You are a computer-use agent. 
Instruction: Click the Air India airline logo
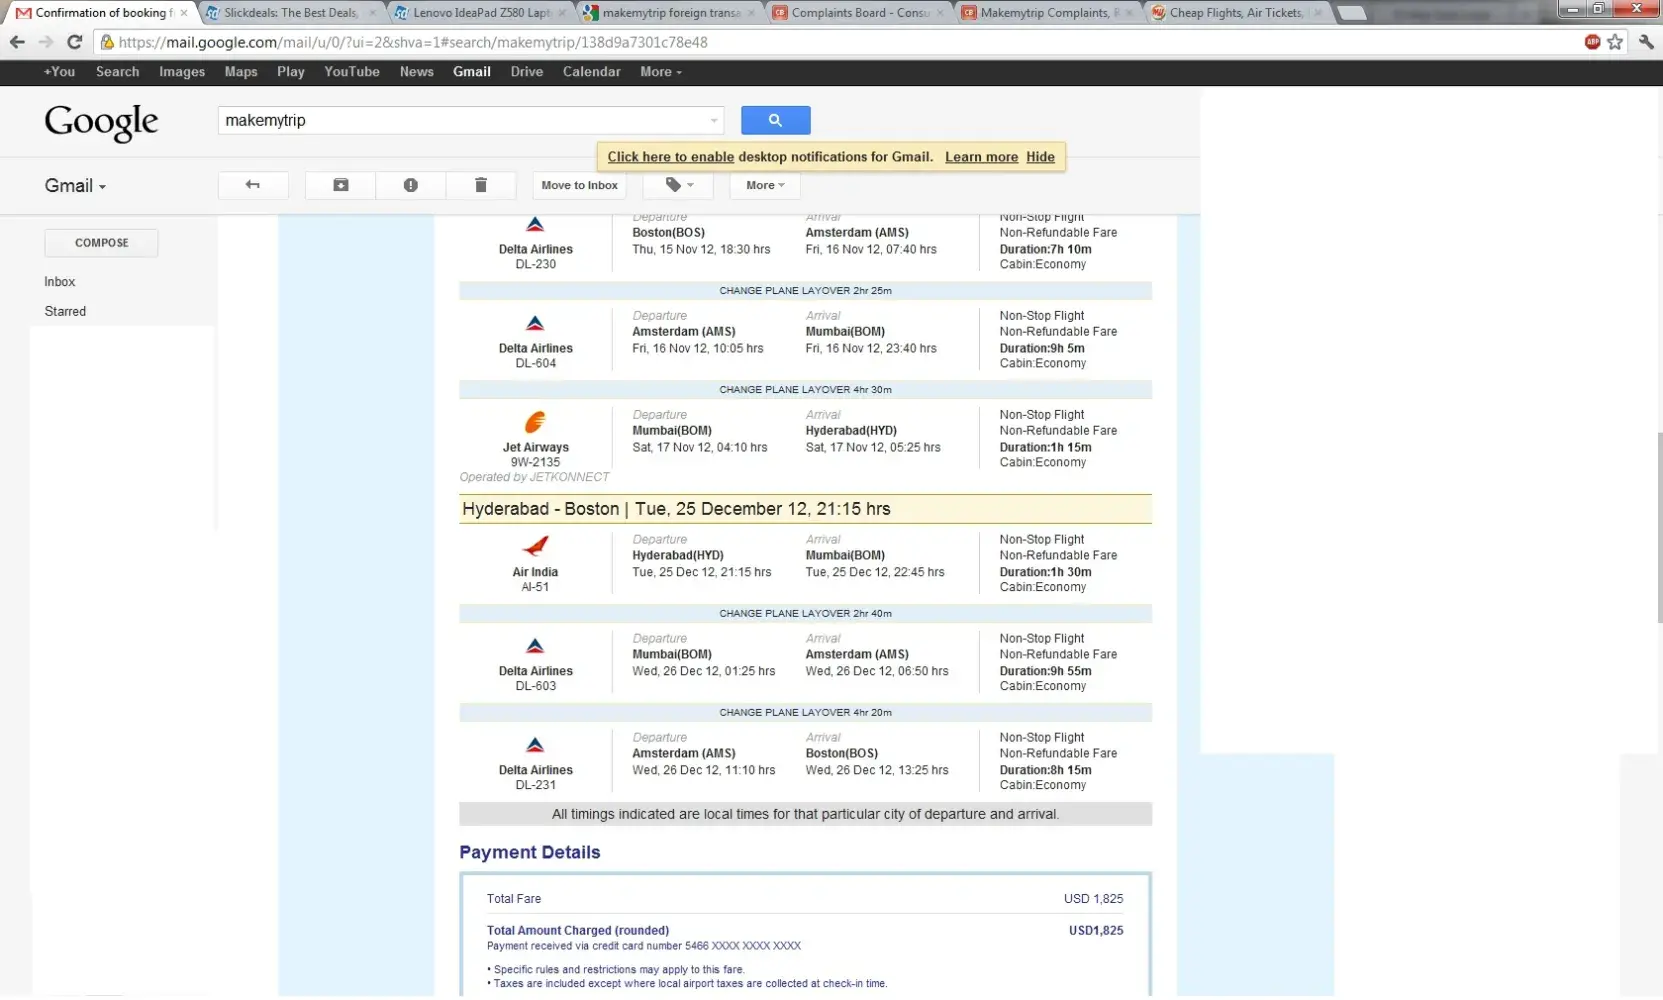(535, 547)
